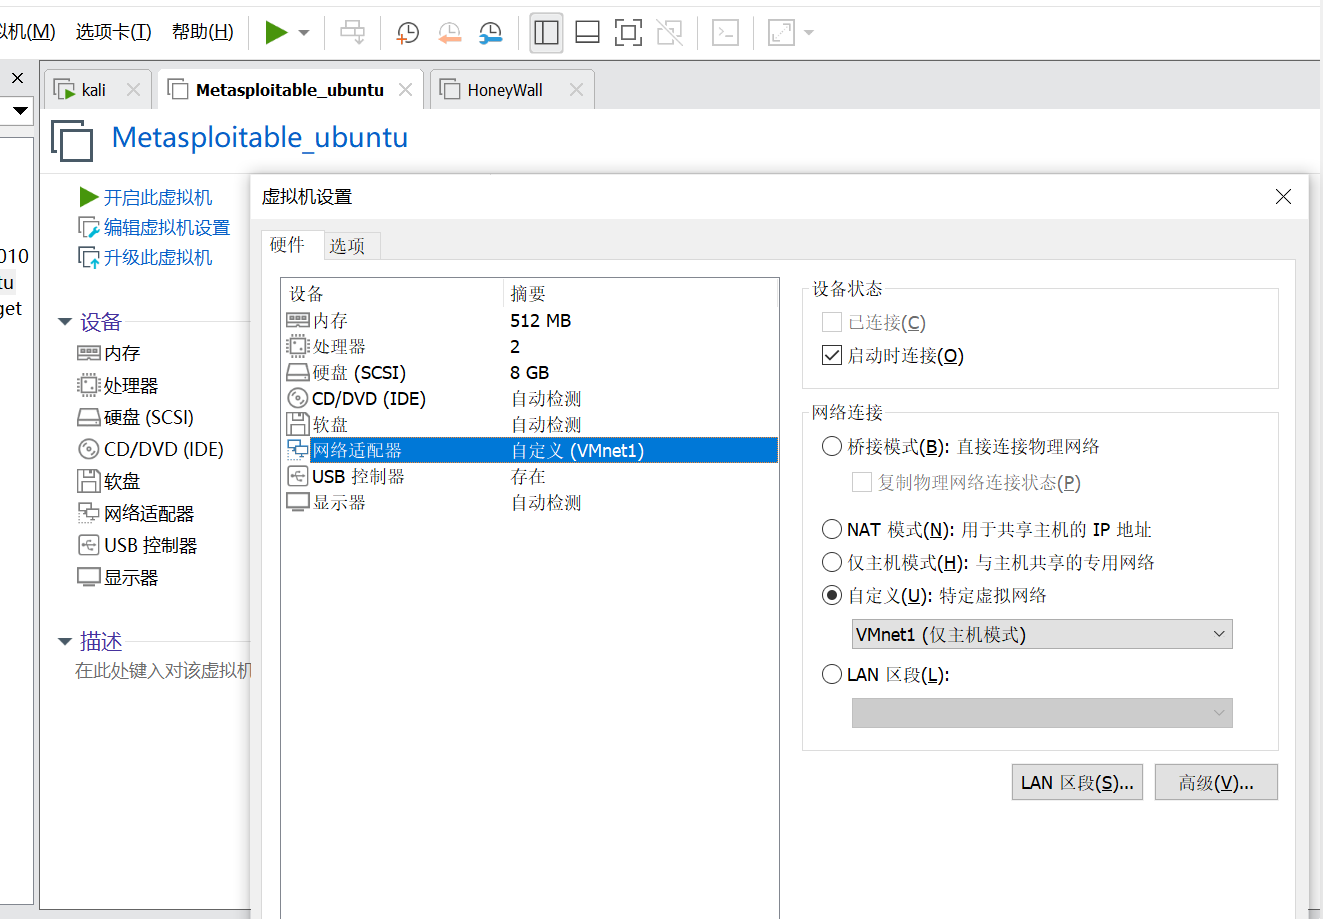
Task: Click the green power-on play button in toolbar
Action: click(x=276, y=32)
